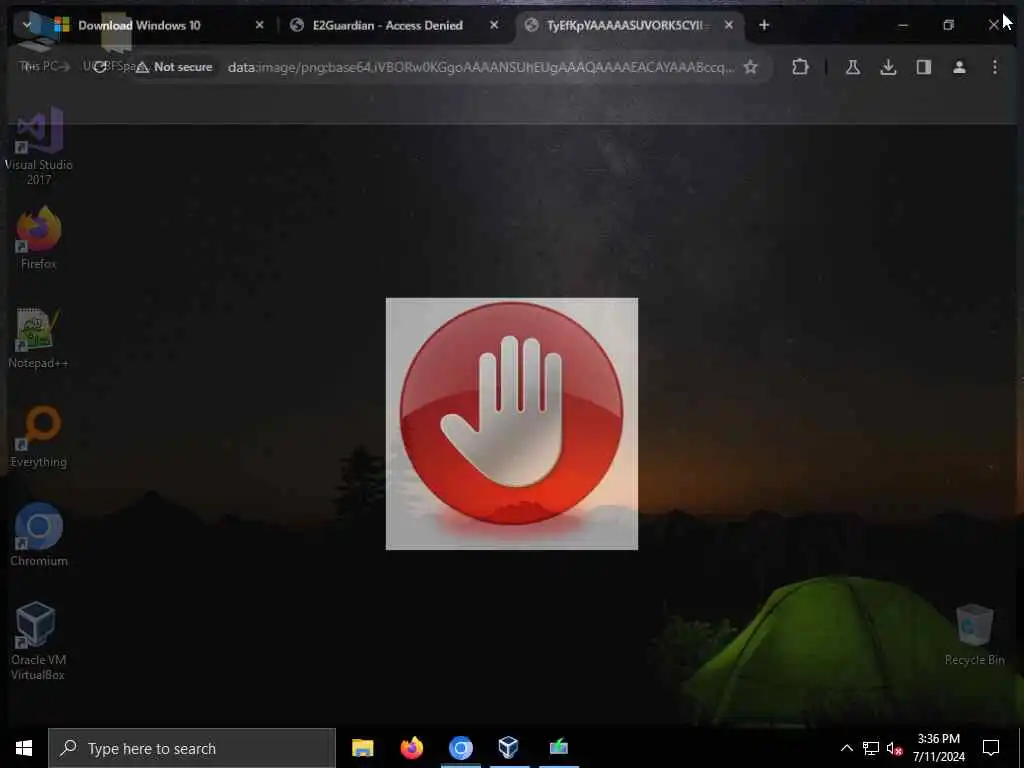Image resolution: width=1024 pixels, height=768 pixels.
Task: Click the Not secure site info badge
Action: click(x=174, y=67)
